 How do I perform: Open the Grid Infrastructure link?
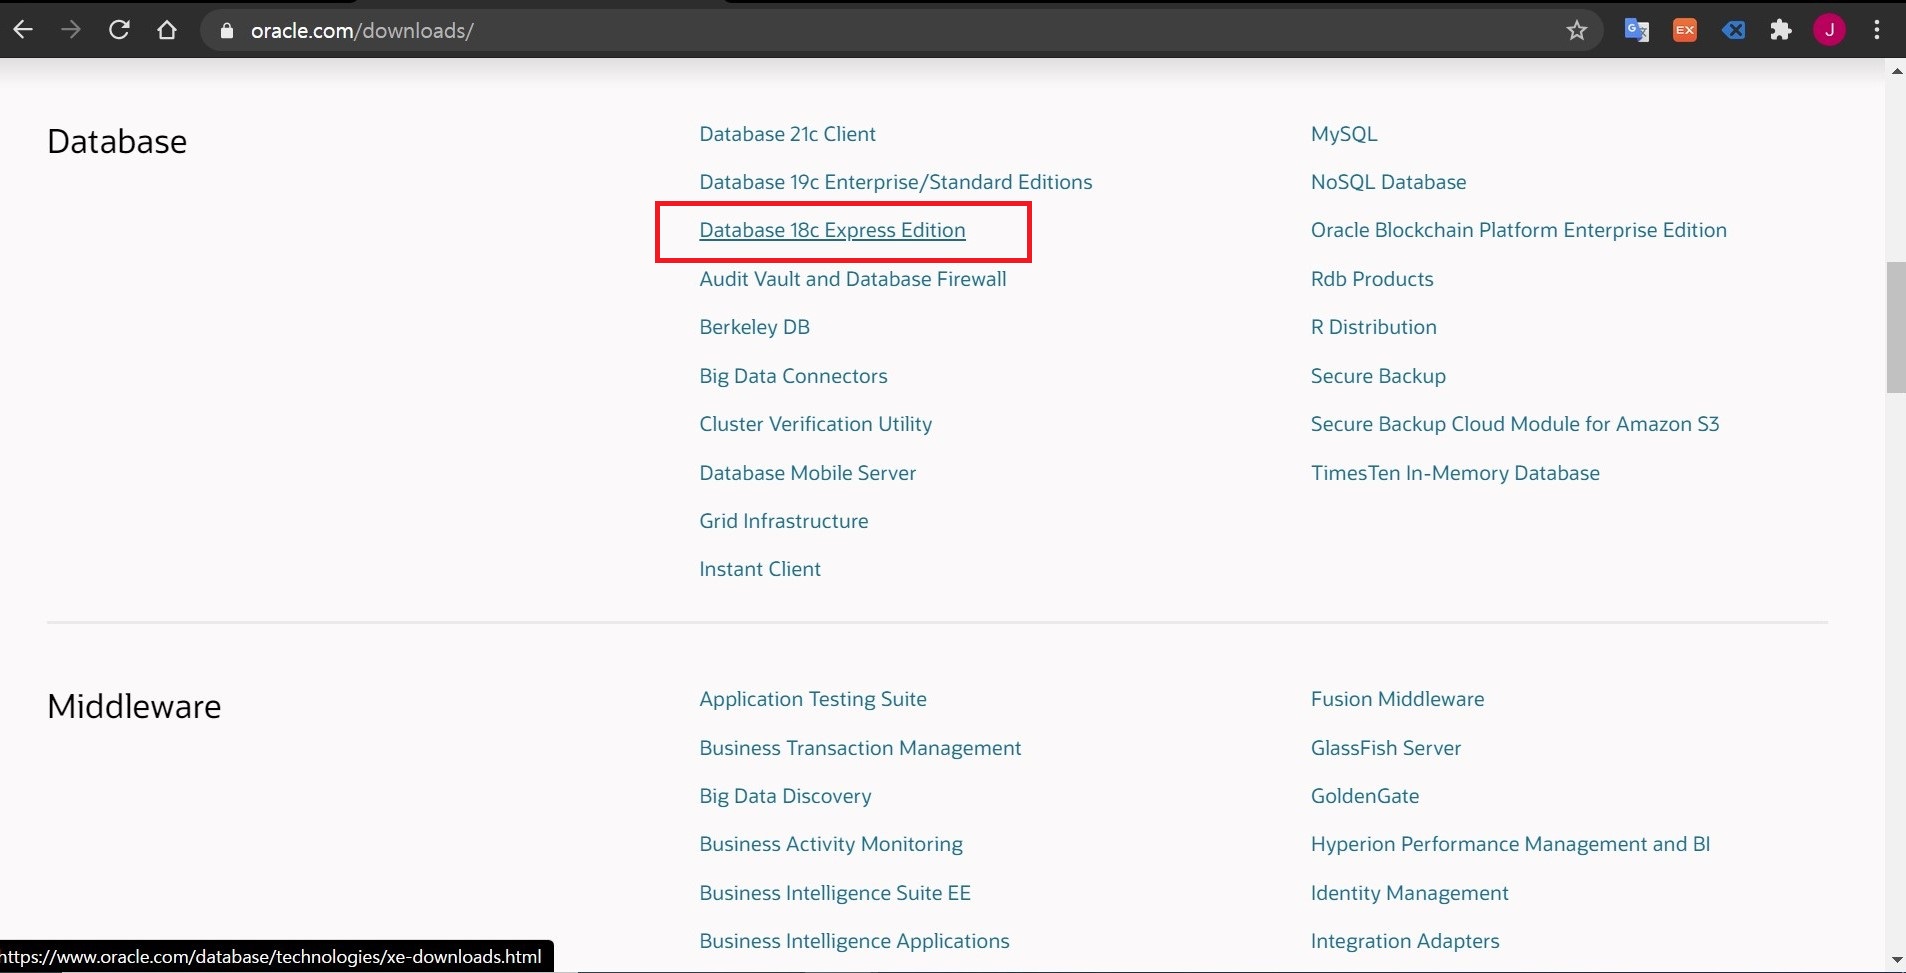click(784, 521)
